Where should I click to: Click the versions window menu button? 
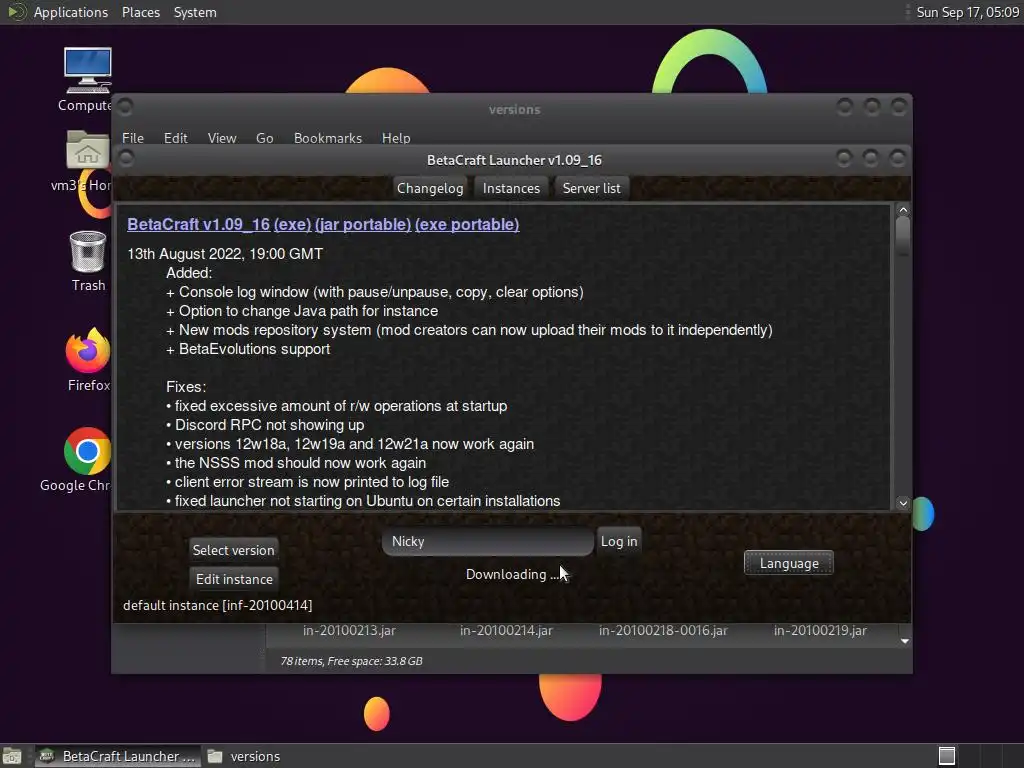coord(126,106)
